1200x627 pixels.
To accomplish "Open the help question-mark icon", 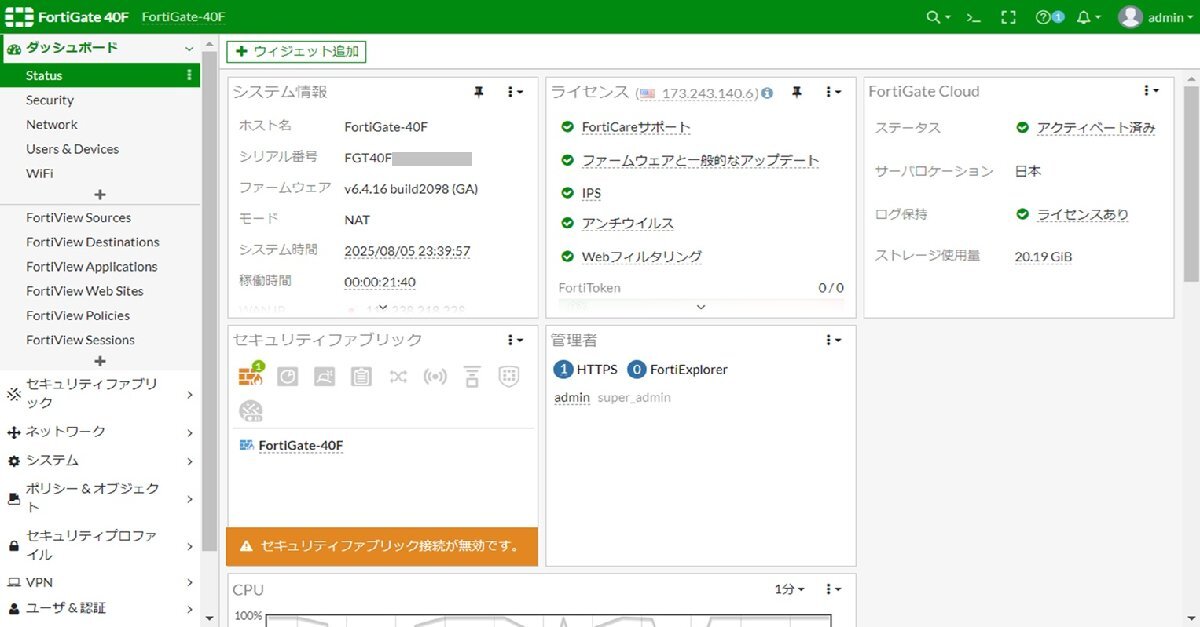I will click(x=1043, y=17).
